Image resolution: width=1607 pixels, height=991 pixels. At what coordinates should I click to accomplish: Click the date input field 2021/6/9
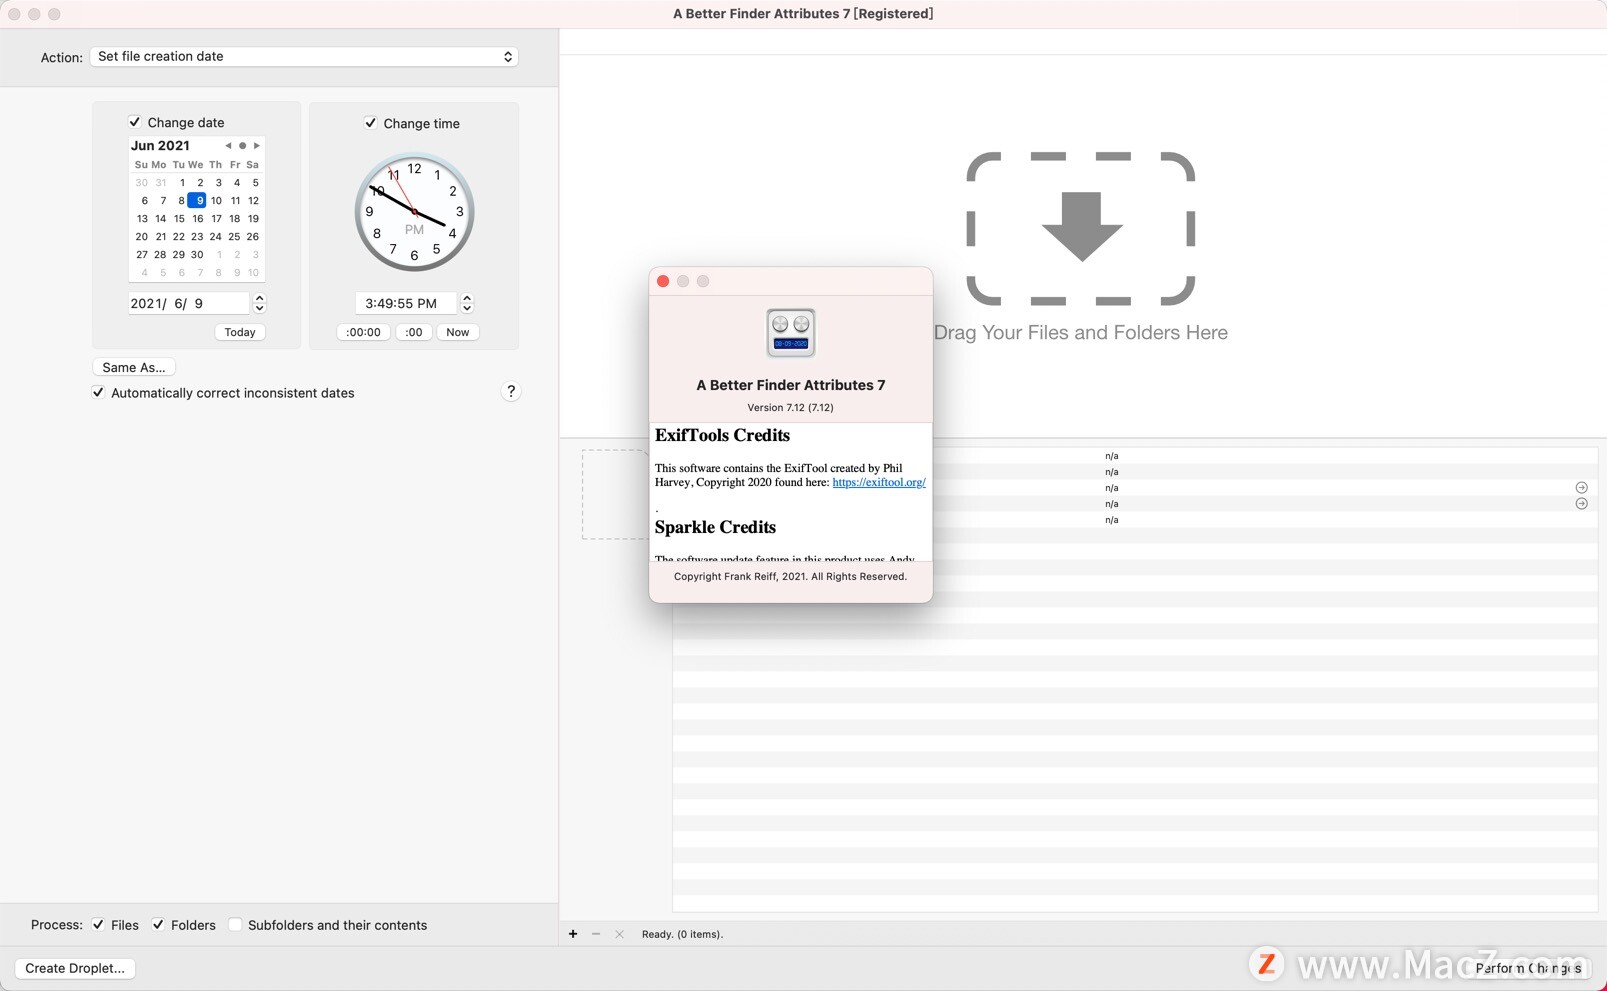(189, 303)
